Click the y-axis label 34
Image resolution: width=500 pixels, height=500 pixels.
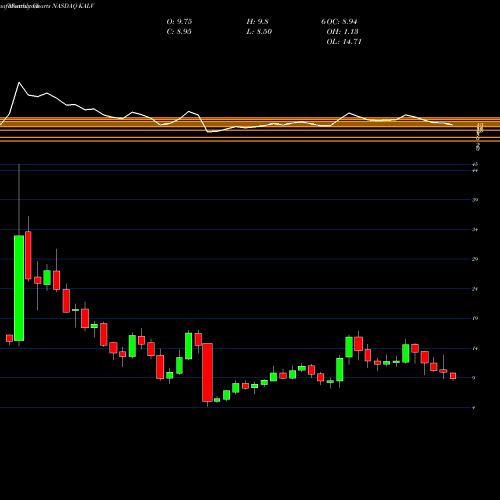tap(475, 230)
